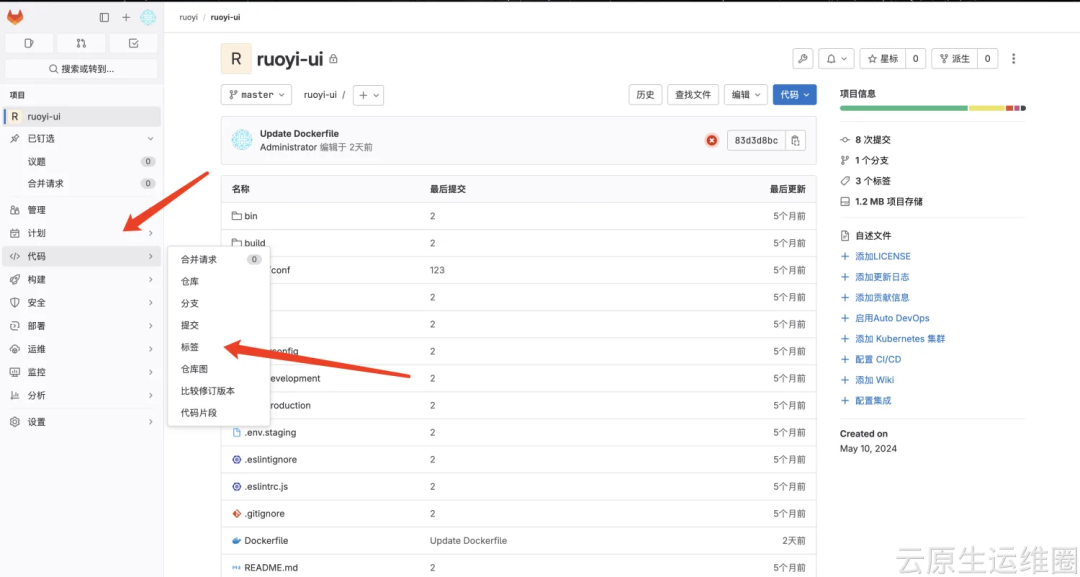Open the 编辑 edit dropdown
This screenshot has height=577, width=1080.
pos(746,95)
